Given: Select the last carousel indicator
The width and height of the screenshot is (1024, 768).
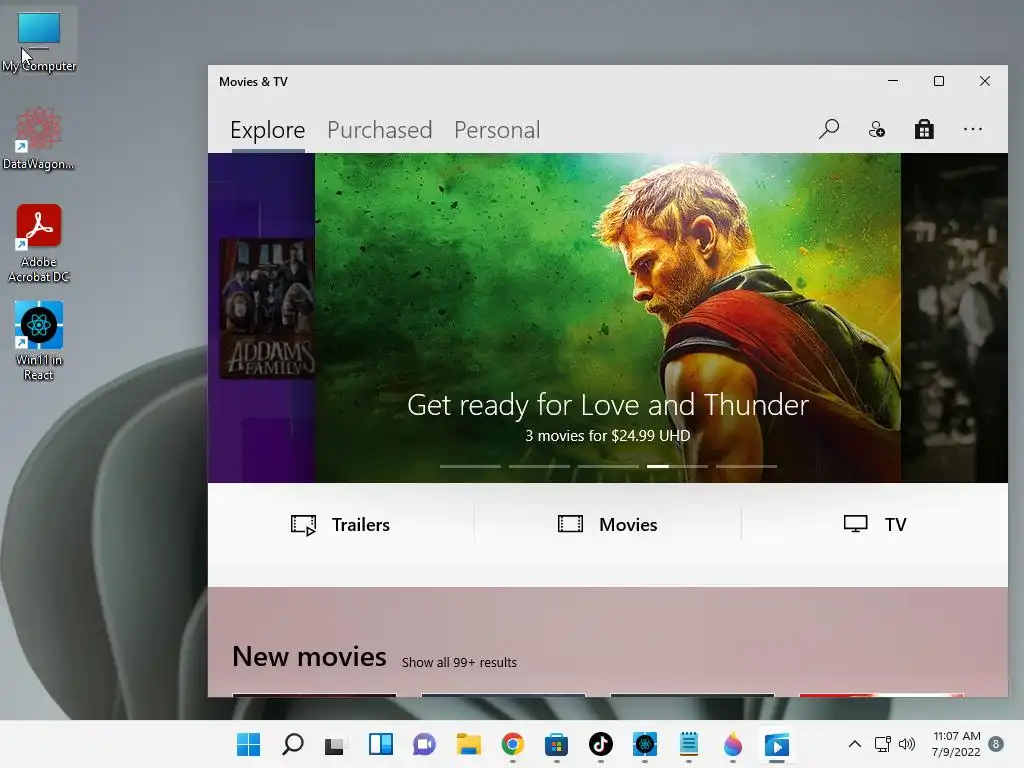Looking at the screenshot, I should coord(746,466).
